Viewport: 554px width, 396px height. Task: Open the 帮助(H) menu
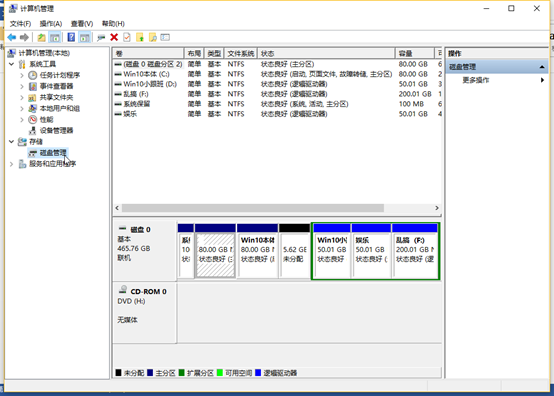tap(113, 24)
